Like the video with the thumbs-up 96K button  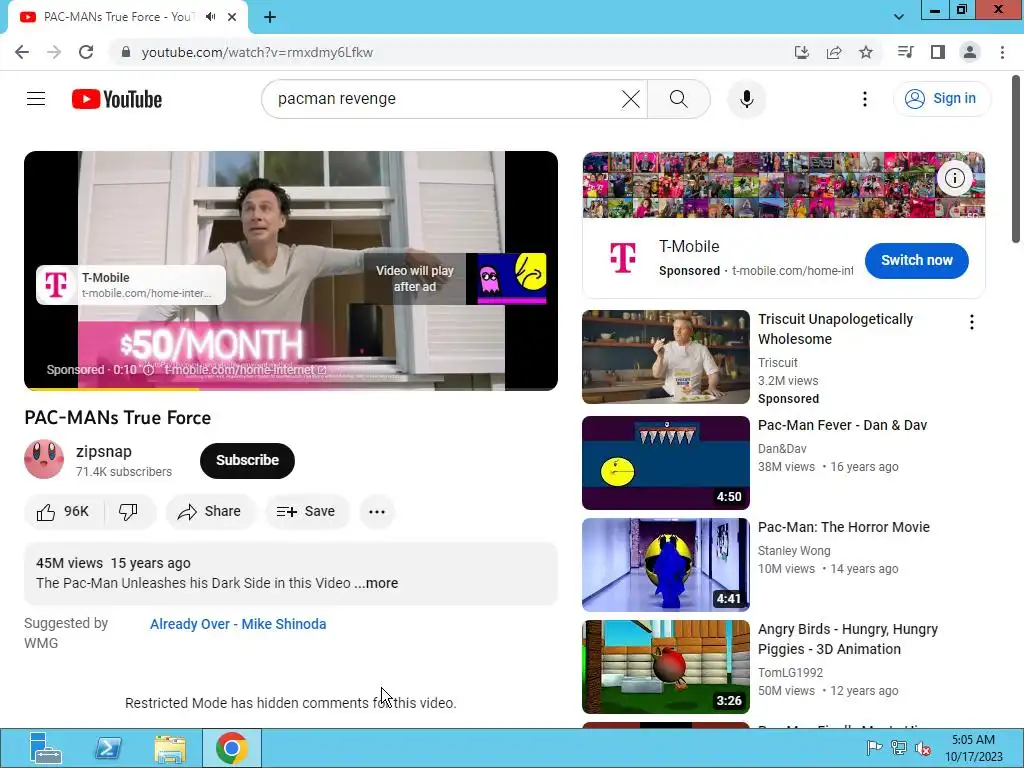(x=63, y=511)
